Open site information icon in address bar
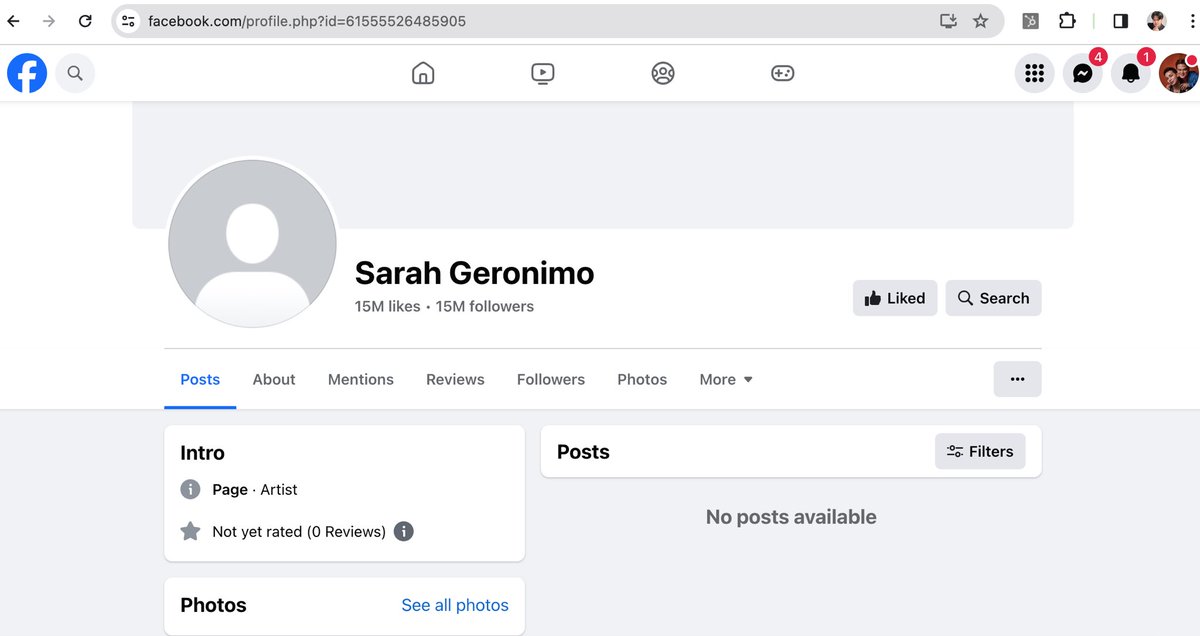This screenshot has height=636, width=1200. [128, 21]
